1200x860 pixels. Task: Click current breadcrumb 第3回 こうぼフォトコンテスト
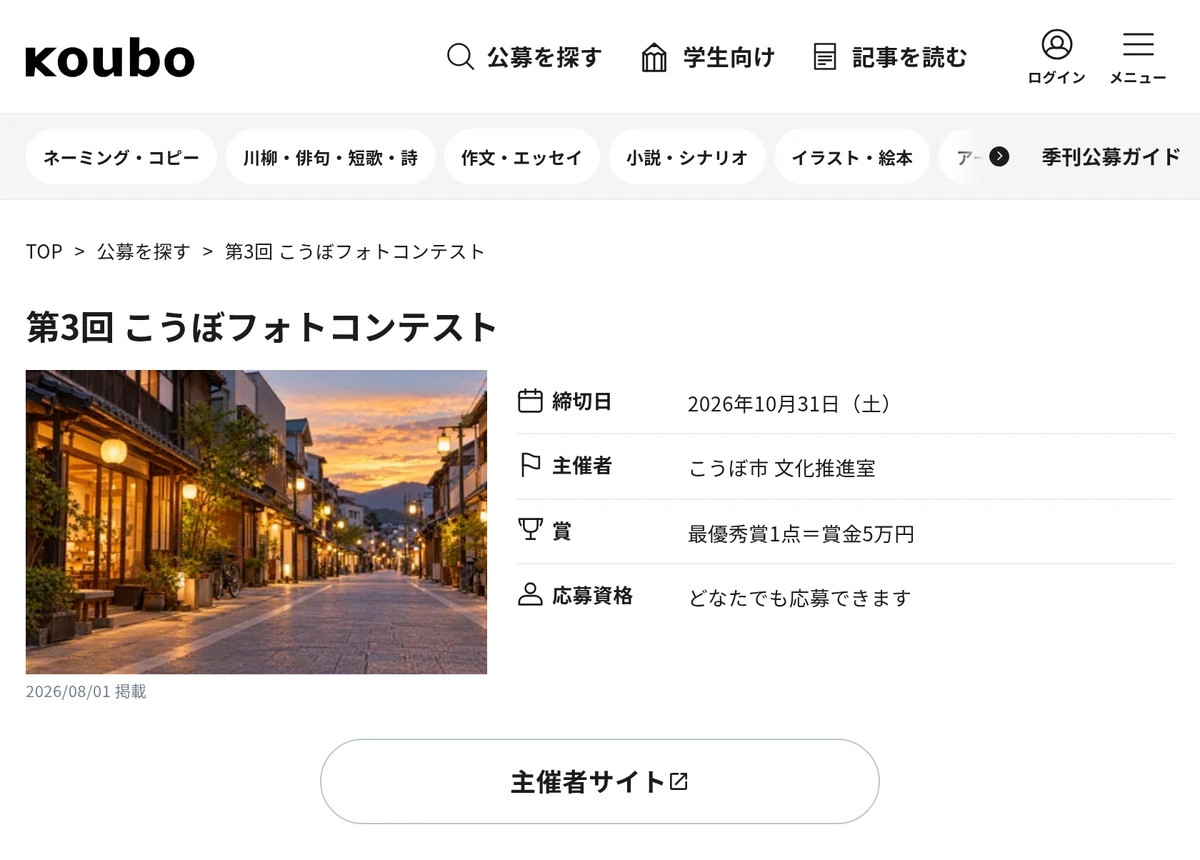355,252
